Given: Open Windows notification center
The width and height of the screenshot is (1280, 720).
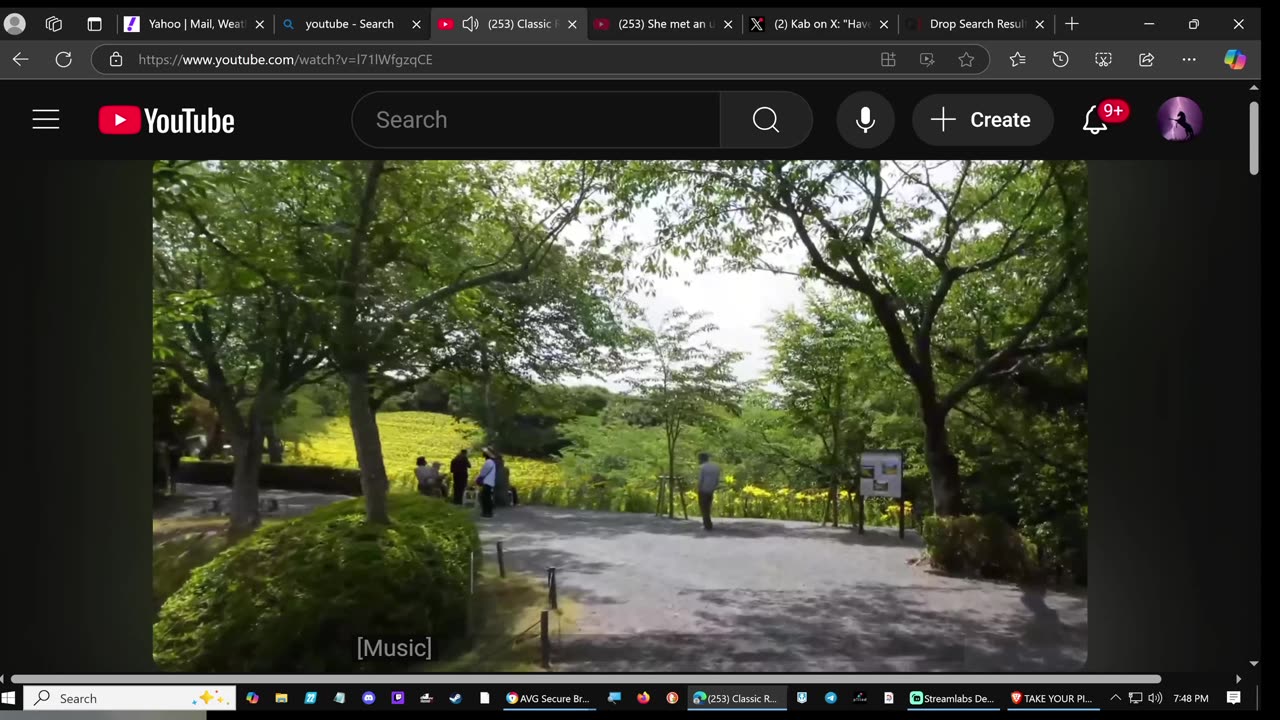Looking at the screenshot, I should [x=1234, y=698].
